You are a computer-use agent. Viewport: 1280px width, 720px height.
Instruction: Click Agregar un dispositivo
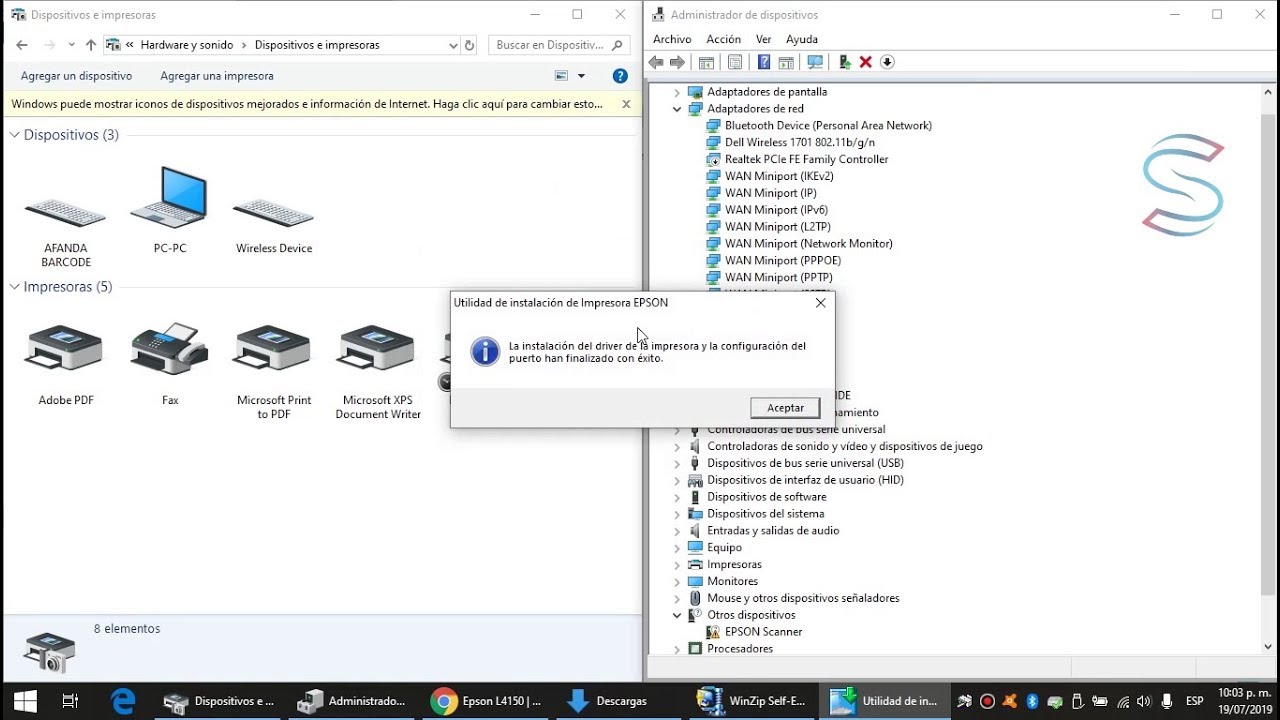click(76, 76)
